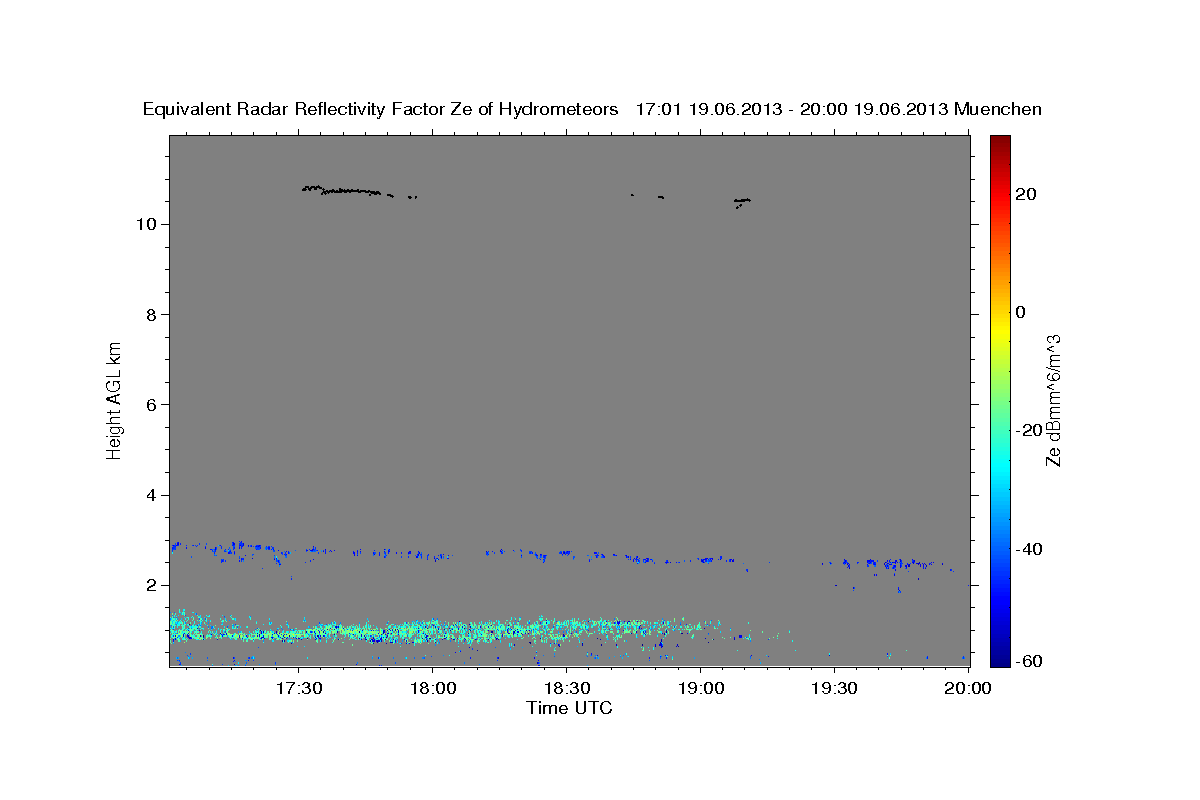
Task: Click the 20:00 time tick label
Action: (x=968, y=689)
